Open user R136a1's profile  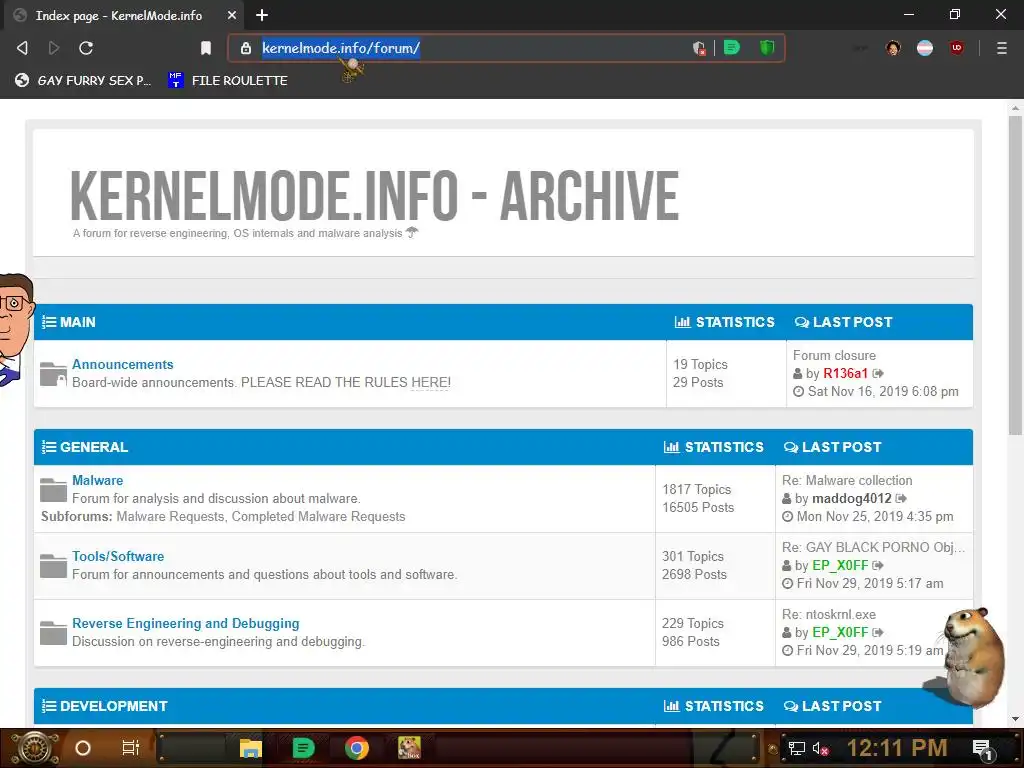845,373
